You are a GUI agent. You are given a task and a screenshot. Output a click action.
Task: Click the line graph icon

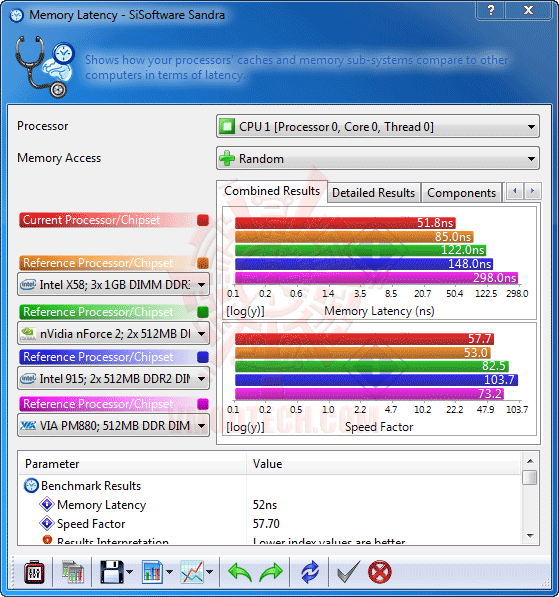coord(192,572)
